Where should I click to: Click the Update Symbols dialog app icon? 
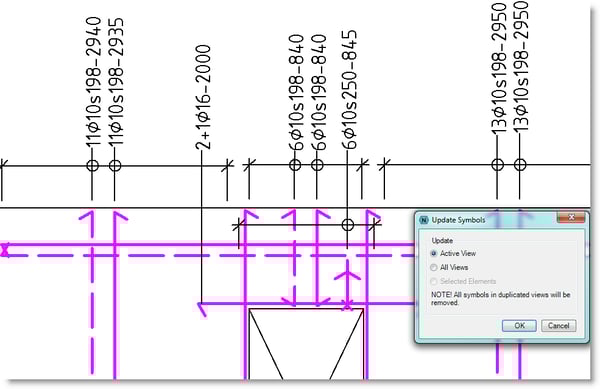coord(424,220)
